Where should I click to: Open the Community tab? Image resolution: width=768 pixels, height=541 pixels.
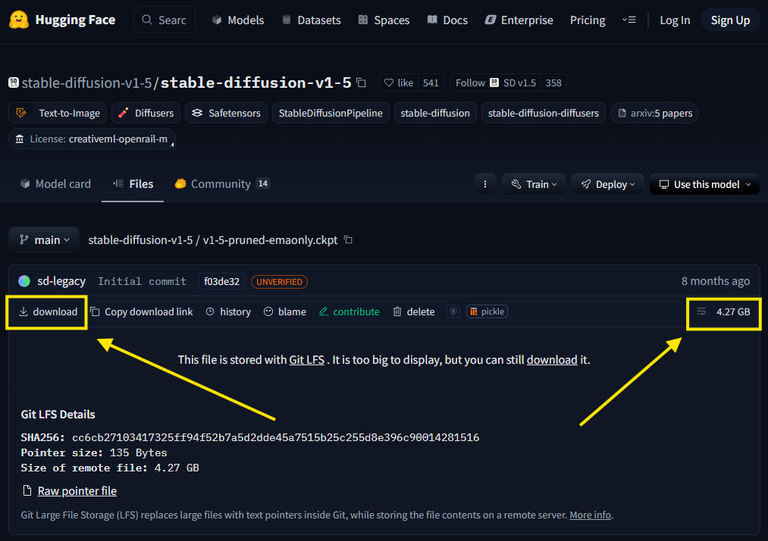click(222, 184)
